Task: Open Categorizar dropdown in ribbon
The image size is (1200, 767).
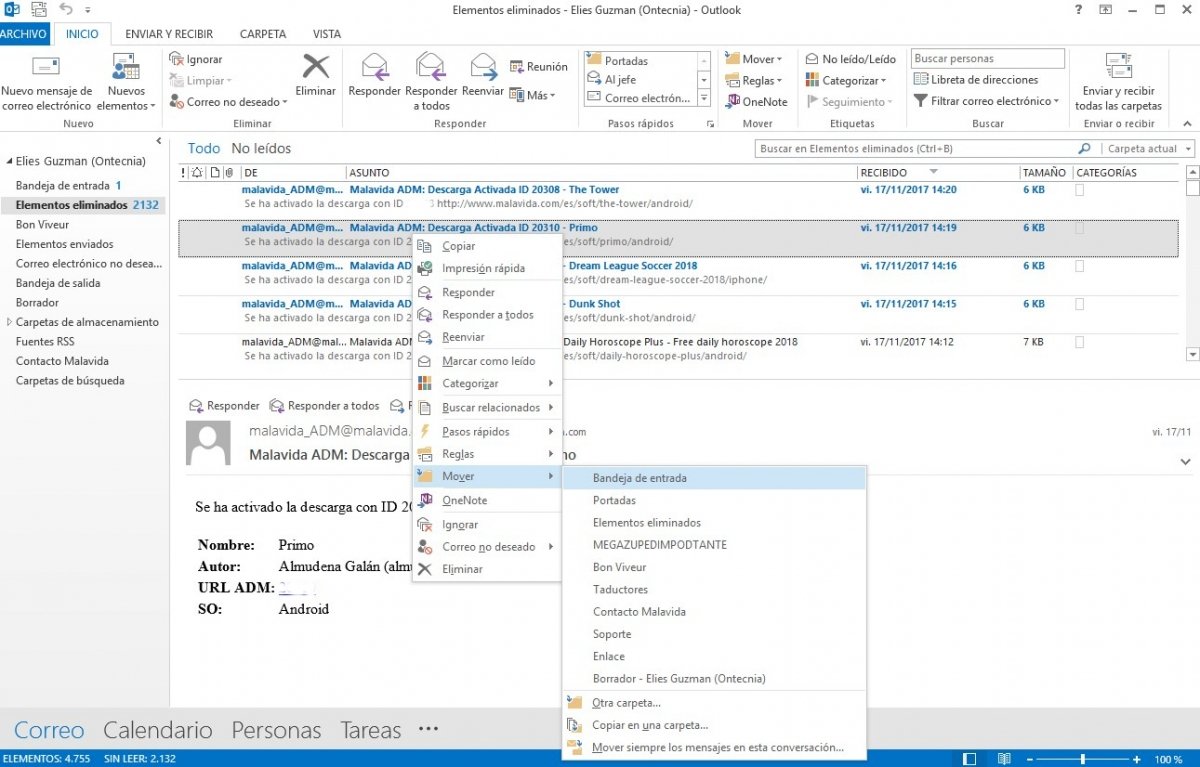Action: [846, 81]
